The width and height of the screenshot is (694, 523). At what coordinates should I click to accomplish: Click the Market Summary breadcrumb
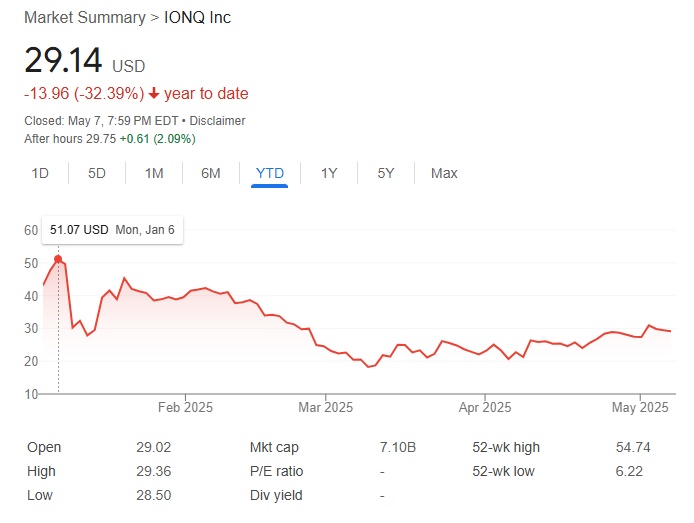[x=84, y=18]
